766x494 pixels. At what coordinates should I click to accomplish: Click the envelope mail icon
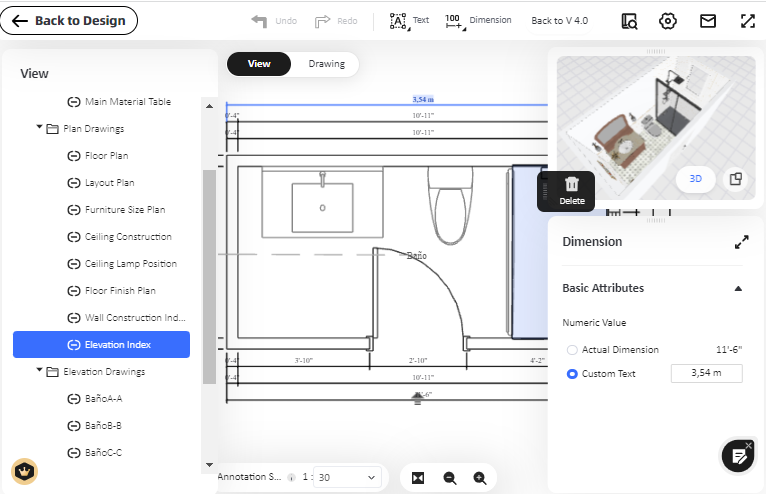(x=707, y=21)
